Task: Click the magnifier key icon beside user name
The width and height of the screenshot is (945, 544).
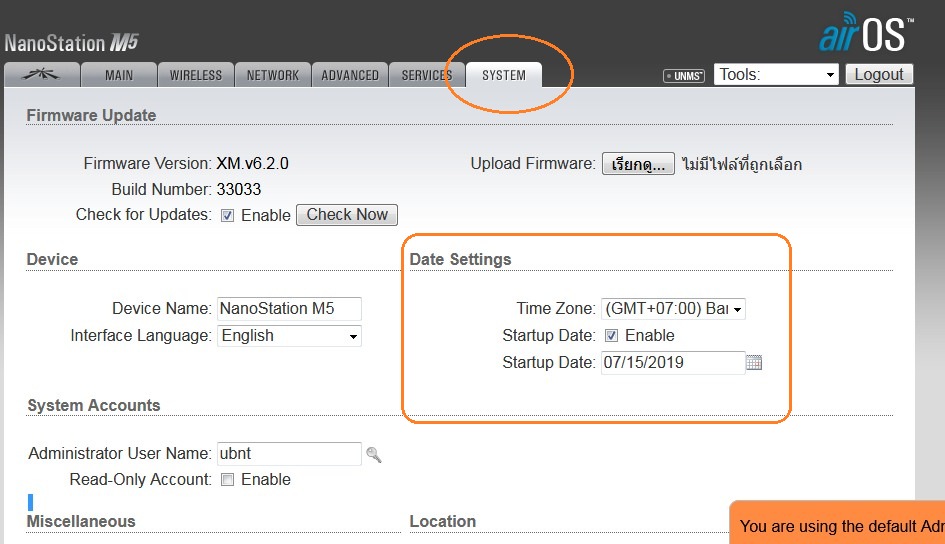Action: (374, 455)
